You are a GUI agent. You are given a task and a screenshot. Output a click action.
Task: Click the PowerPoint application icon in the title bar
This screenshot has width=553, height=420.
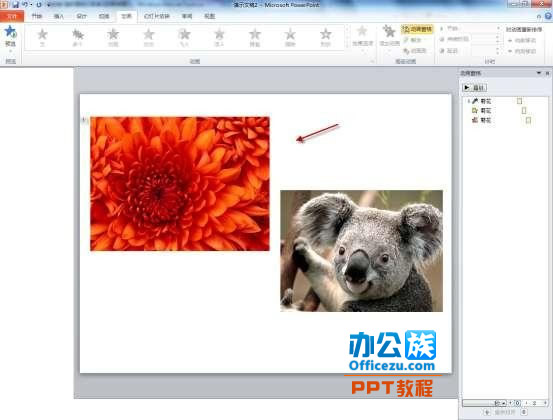4,5
